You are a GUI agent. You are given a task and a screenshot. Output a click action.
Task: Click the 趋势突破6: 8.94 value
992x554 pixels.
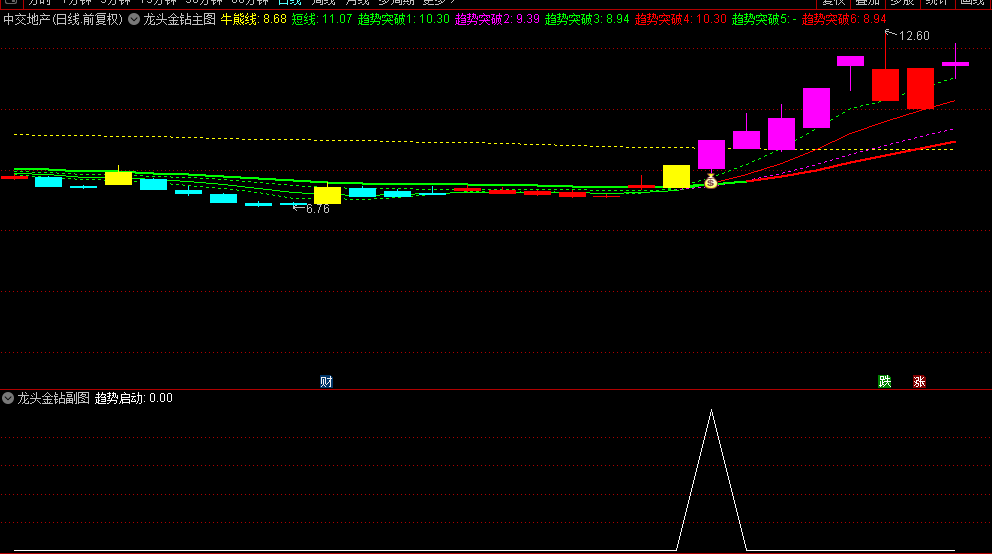click(844, 20)
